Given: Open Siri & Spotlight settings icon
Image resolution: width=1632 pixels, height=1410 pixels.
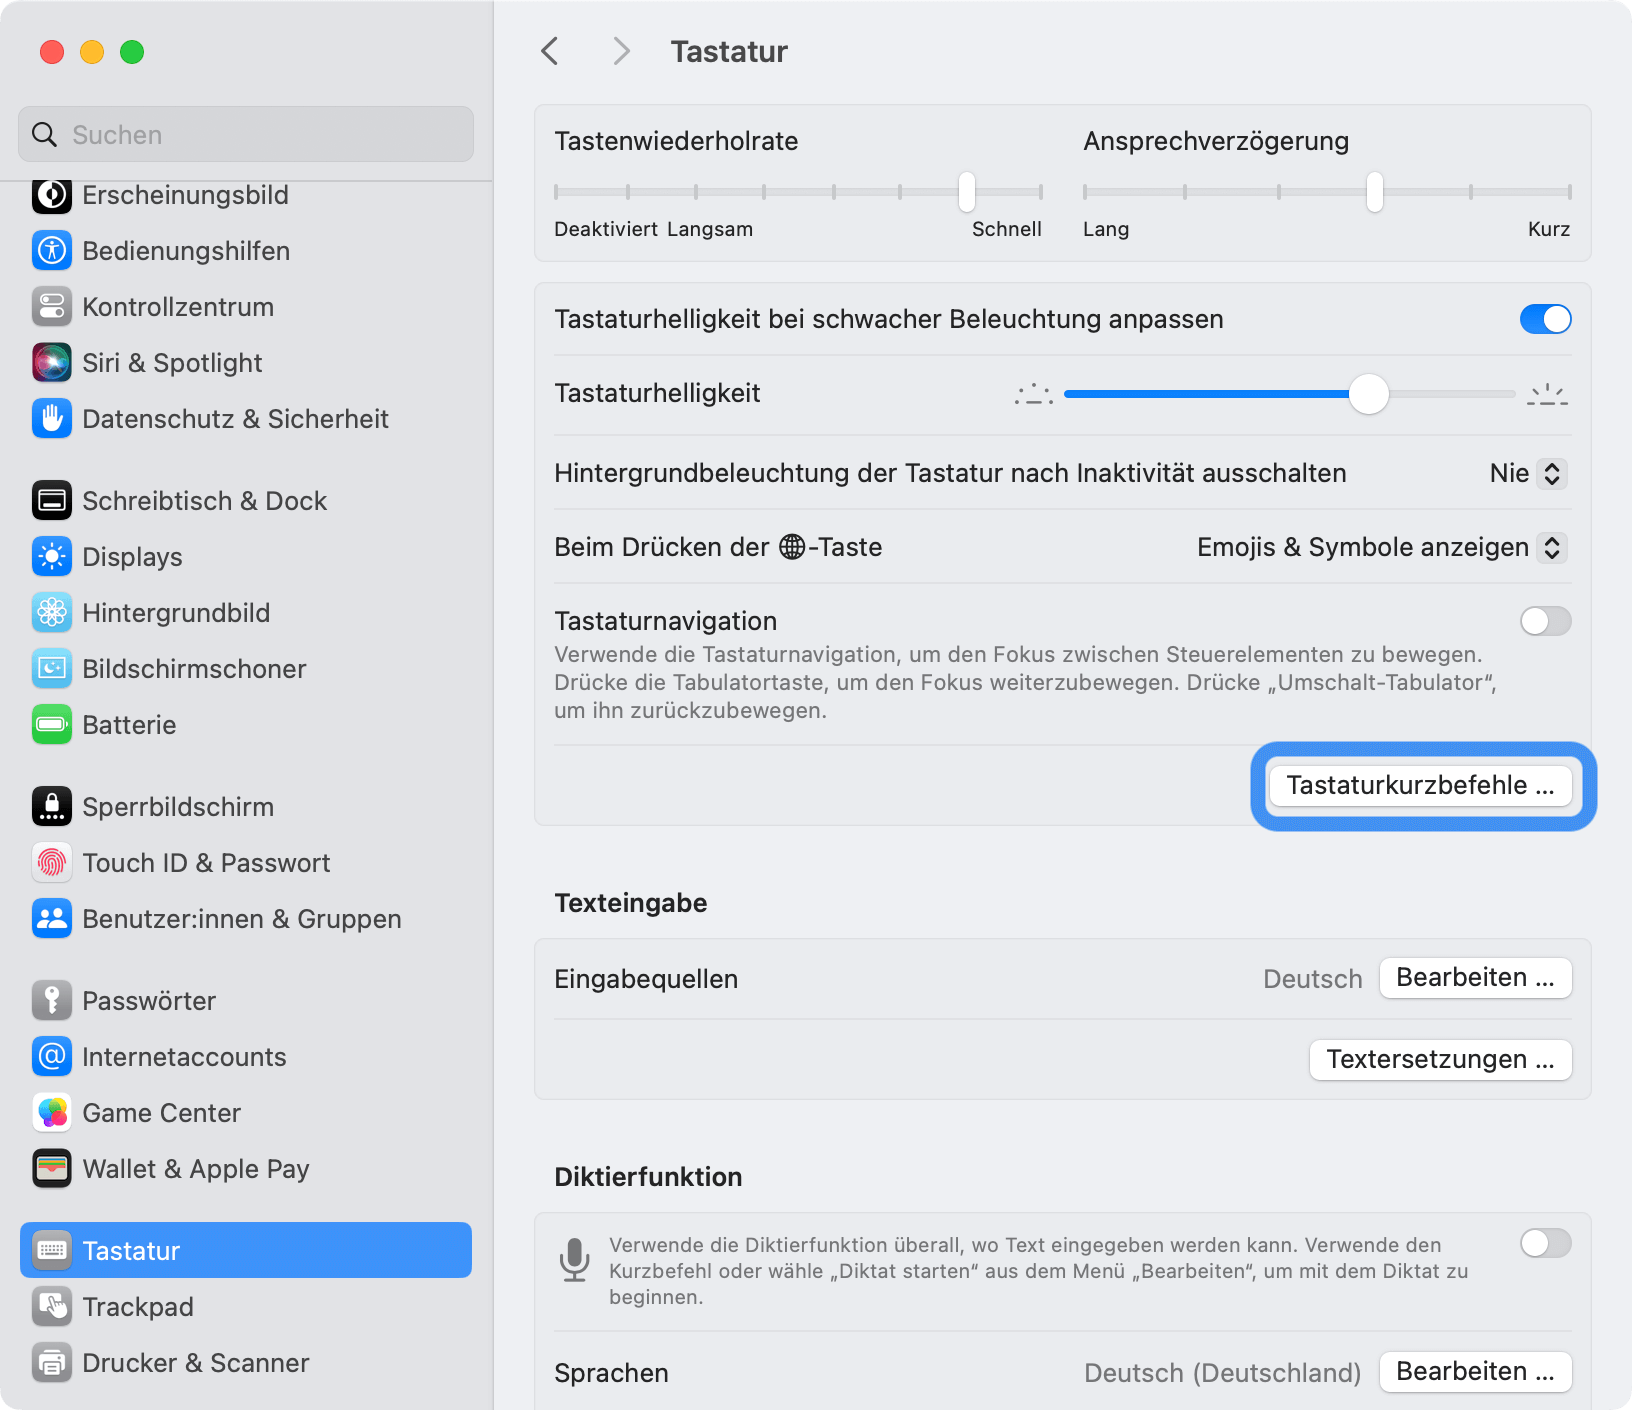Looking at the screenshot, I should click(52, 362).
